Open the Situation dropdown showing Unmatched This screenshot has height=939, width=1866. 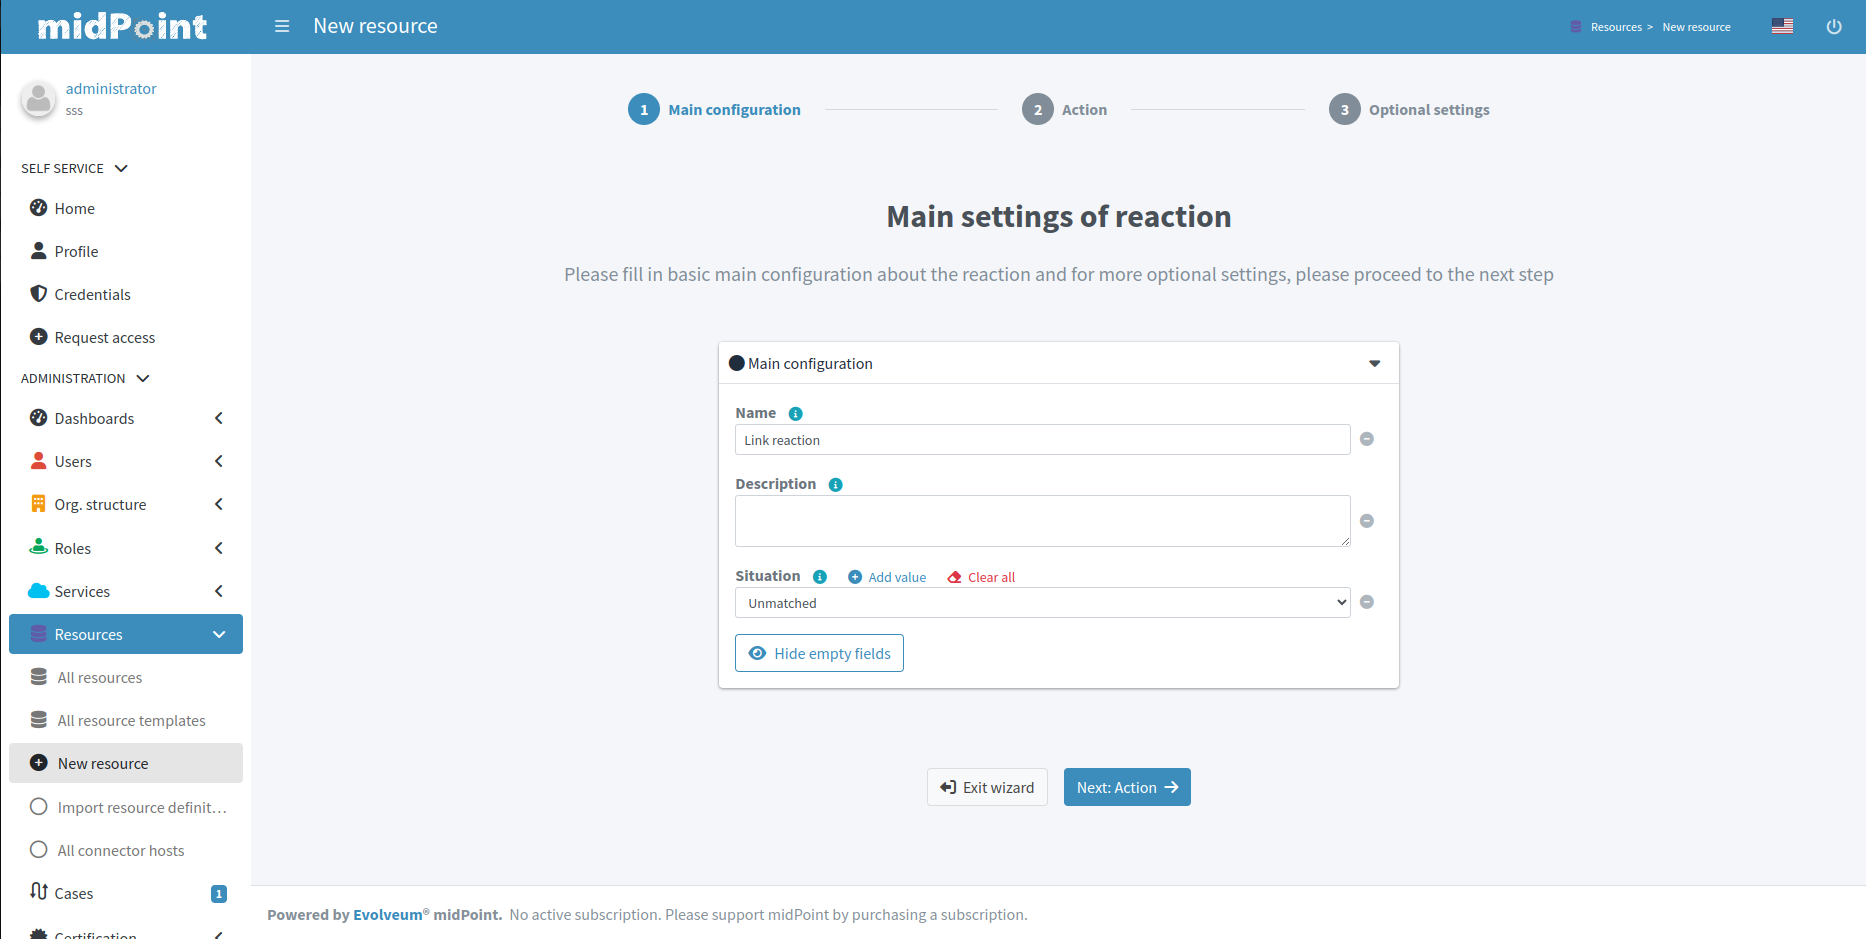coord(1041,603)
